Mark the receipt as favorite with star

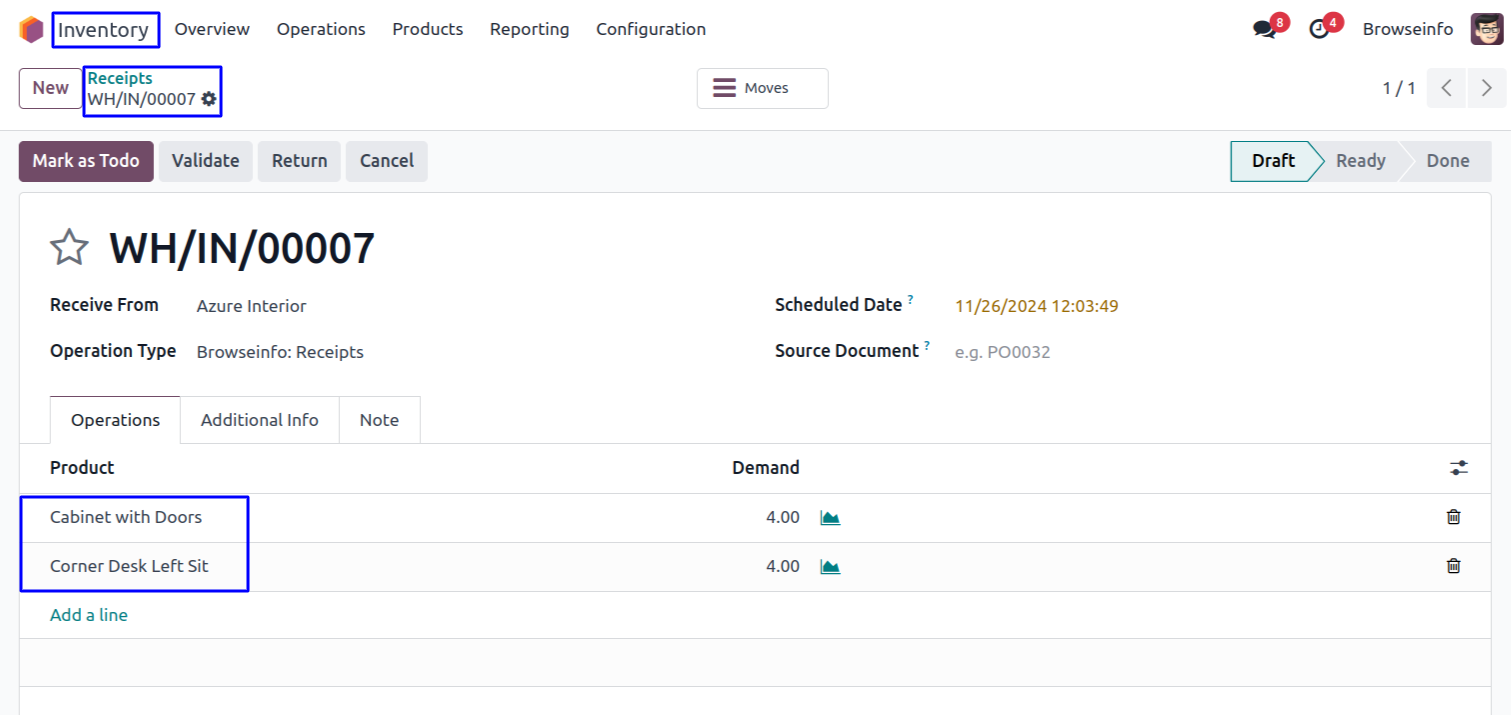click(x=69, y=248)
